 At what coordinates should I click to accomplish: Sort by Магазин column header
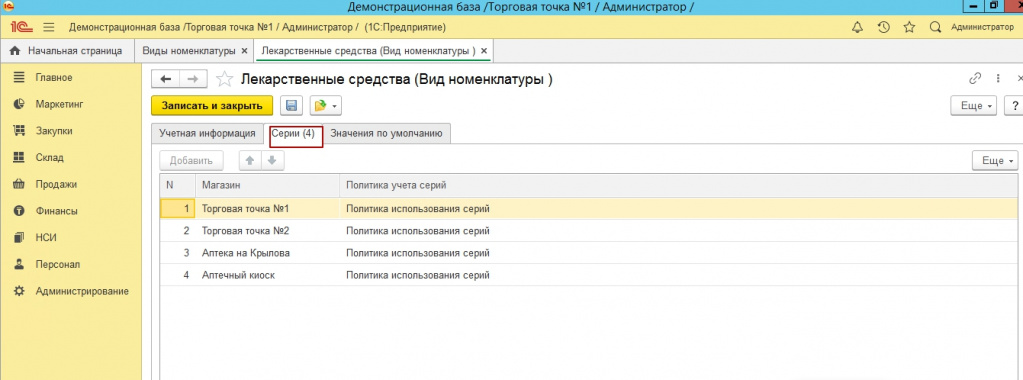(x=267, y=185)
